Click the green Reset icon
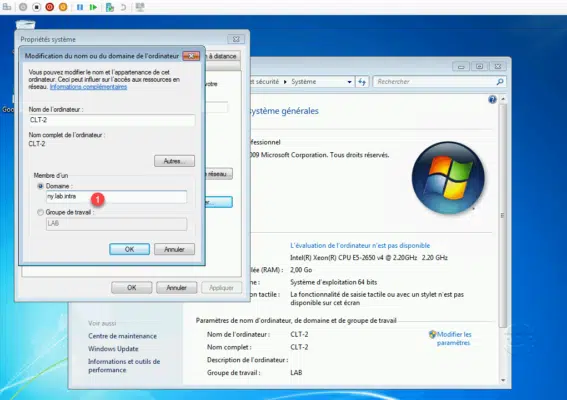Image resolution: width=567 pixels, height=400 pixels. (x=93, y=7)
